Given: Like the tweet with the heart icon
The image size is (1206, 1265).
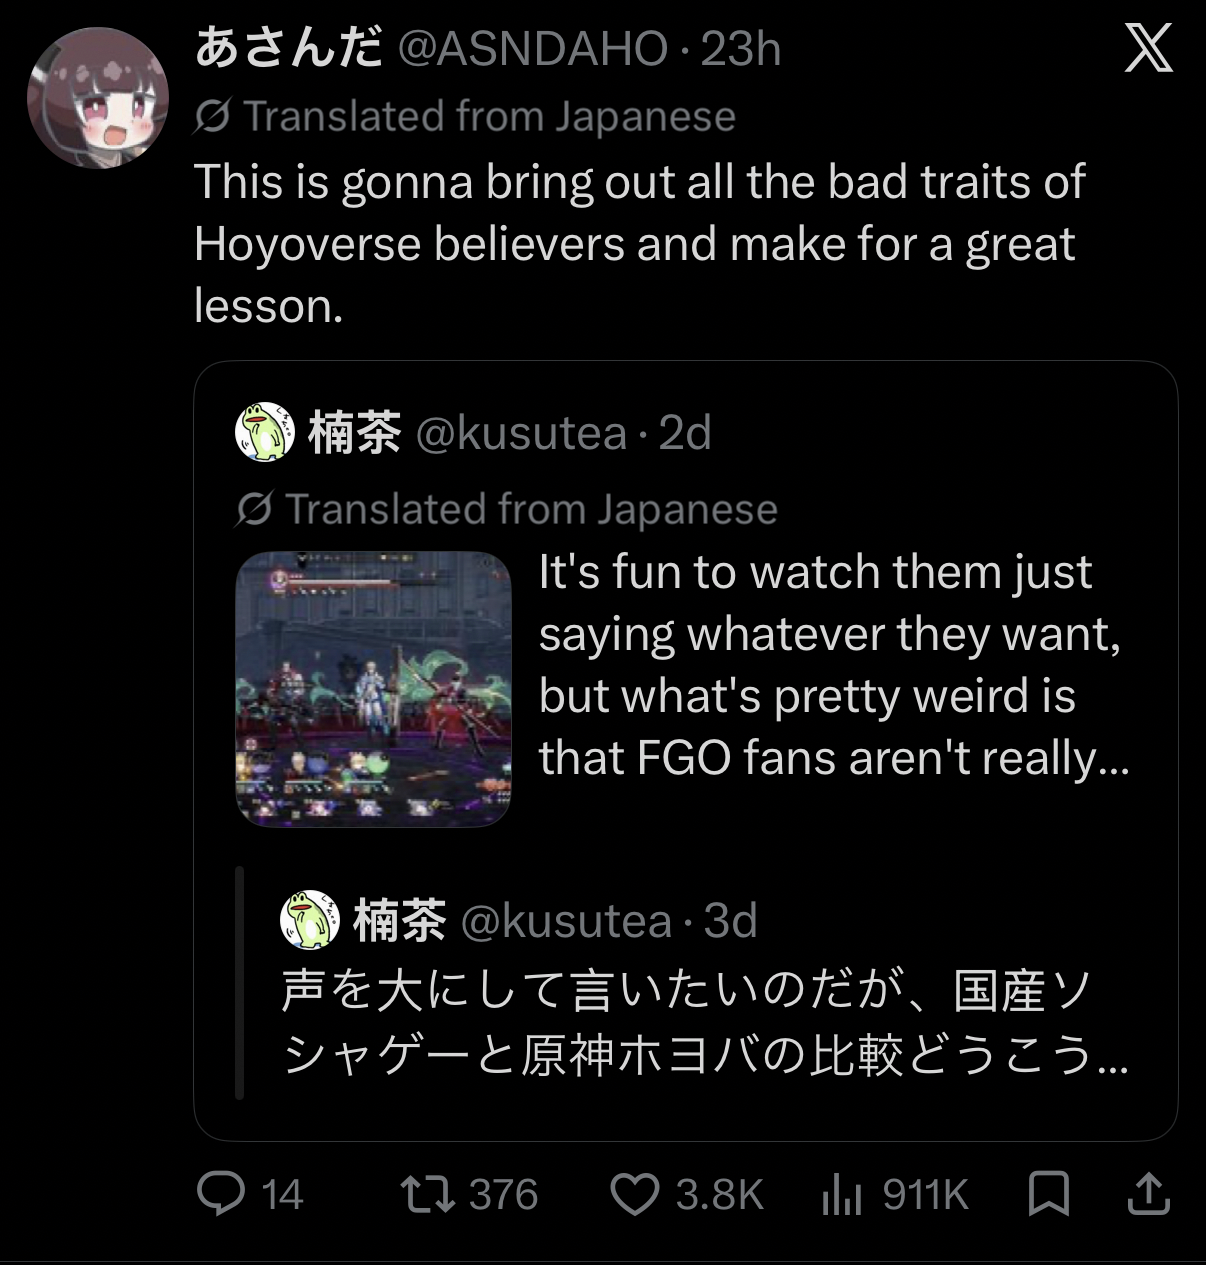Looking at the screenshot, I should pyautogui.click(x=635, y=1194).
